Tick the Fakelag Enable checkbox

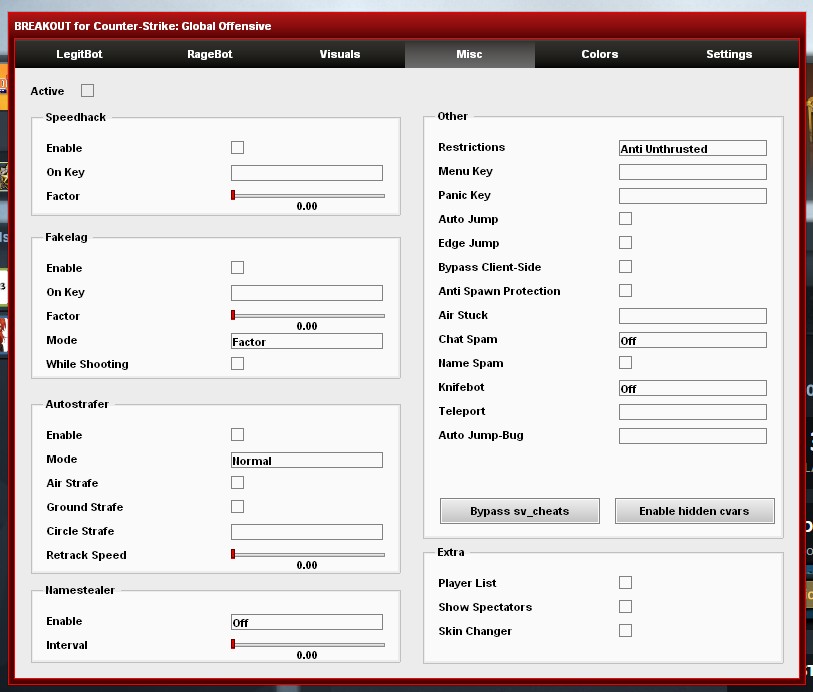[x=237, y=267]
